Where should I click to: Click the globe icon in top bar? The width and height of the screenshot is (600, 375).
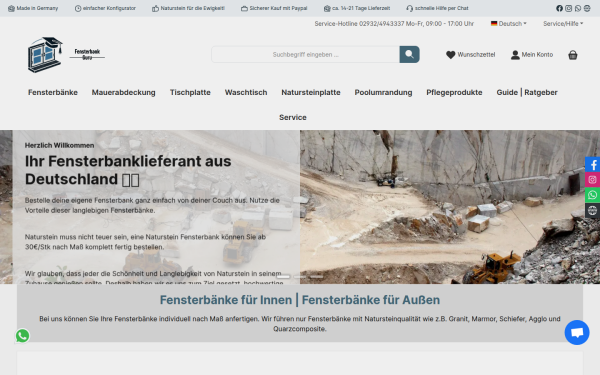pos(587,8)
